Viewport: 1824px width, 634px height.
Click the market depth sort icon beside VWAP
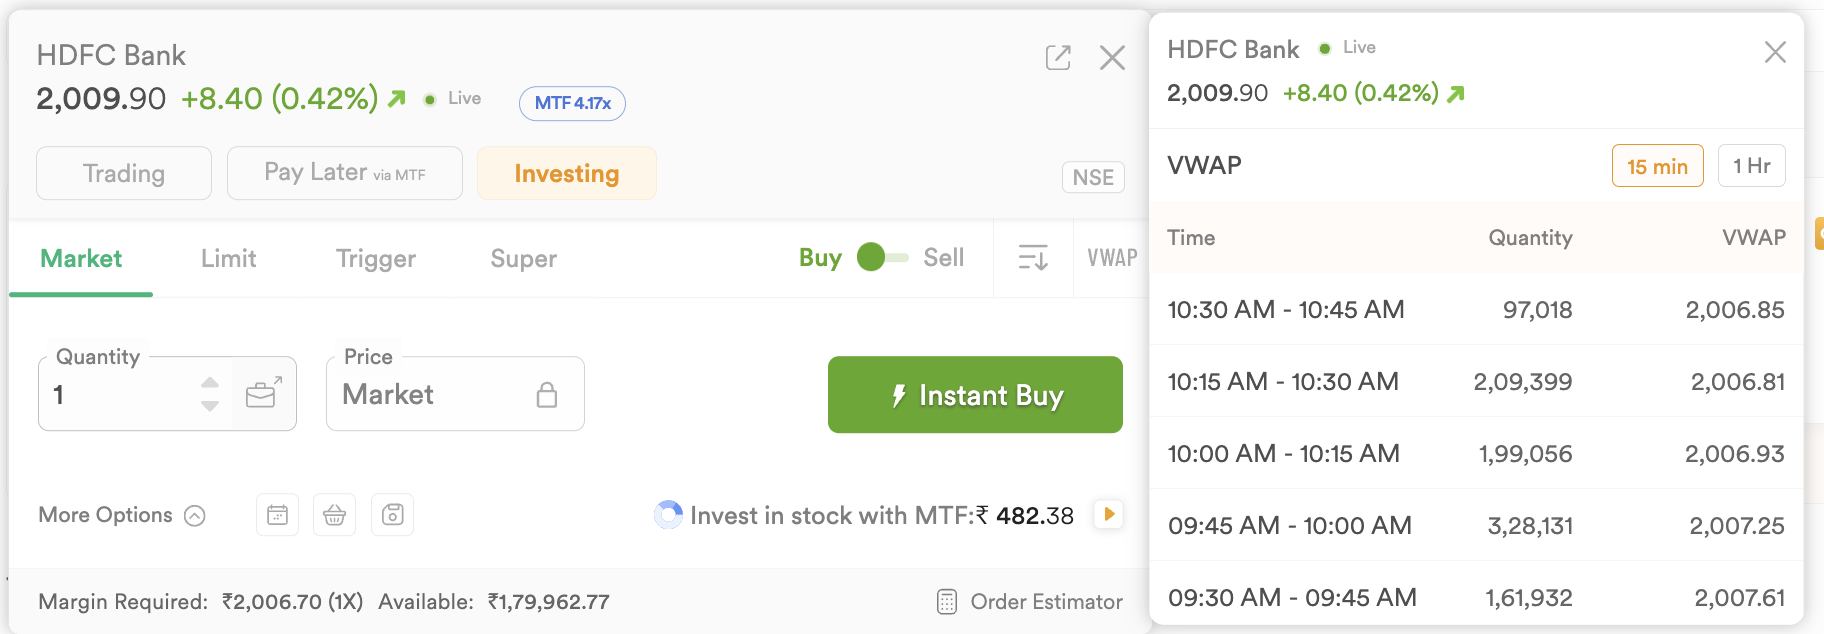tap(1033, 258)
